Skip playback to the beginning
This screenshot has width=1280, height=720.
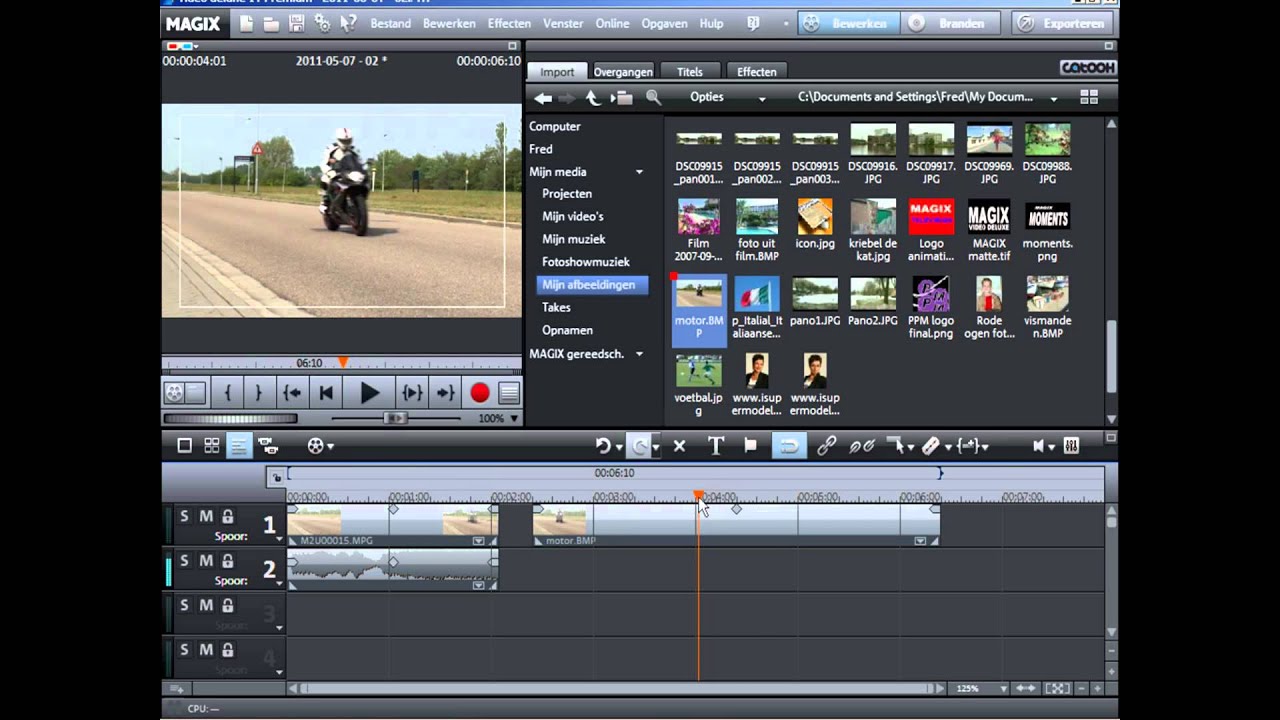point(326,393)
